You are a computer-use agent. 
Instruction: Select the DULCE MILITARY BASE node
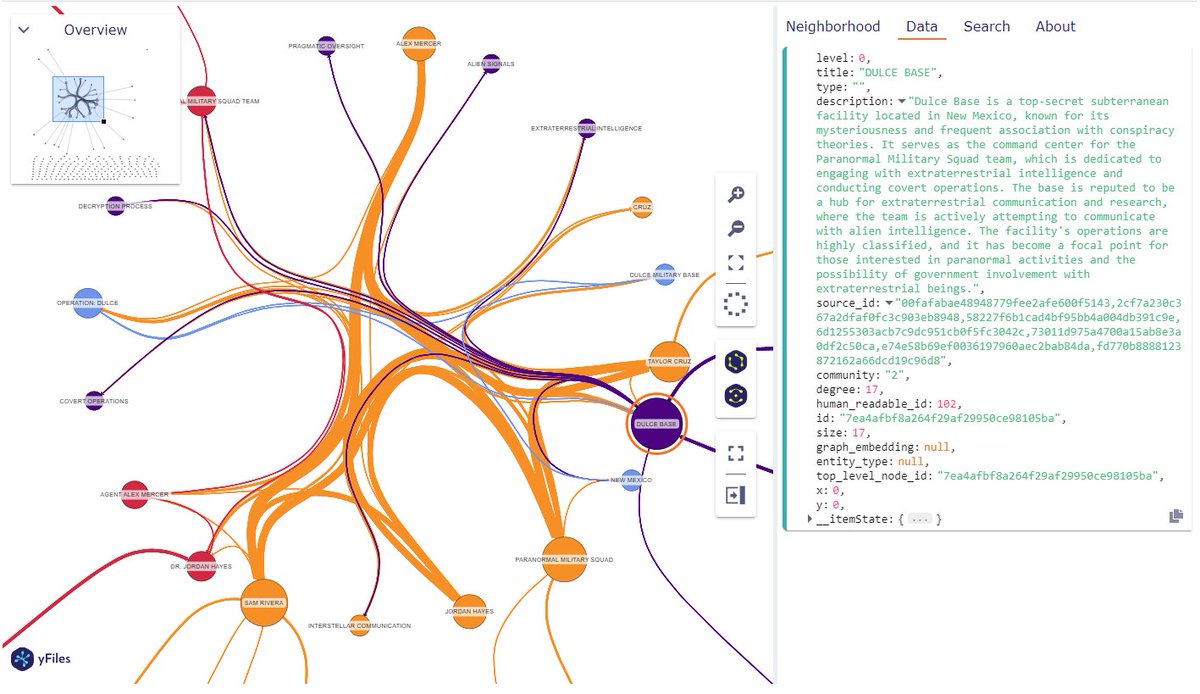664,275
